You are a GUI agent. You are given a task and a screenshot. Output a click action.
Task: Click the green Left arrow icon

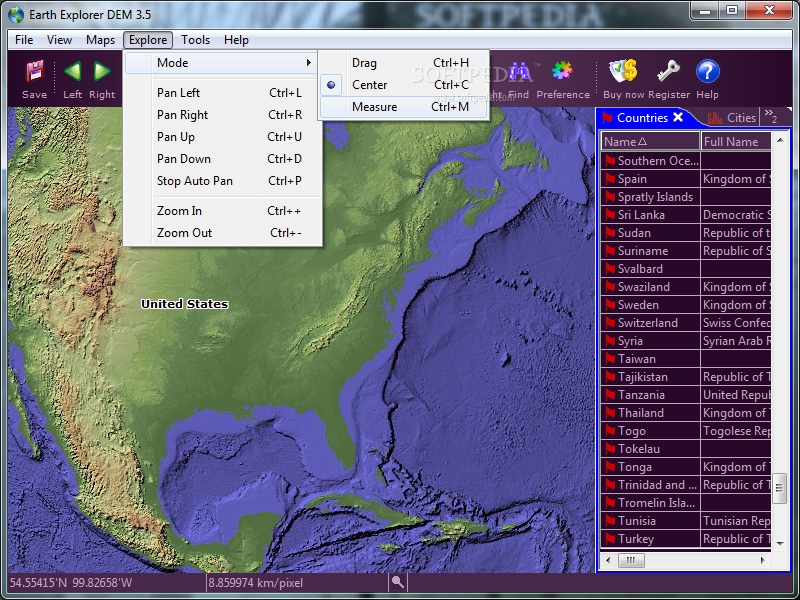click(x=72, y=71)
